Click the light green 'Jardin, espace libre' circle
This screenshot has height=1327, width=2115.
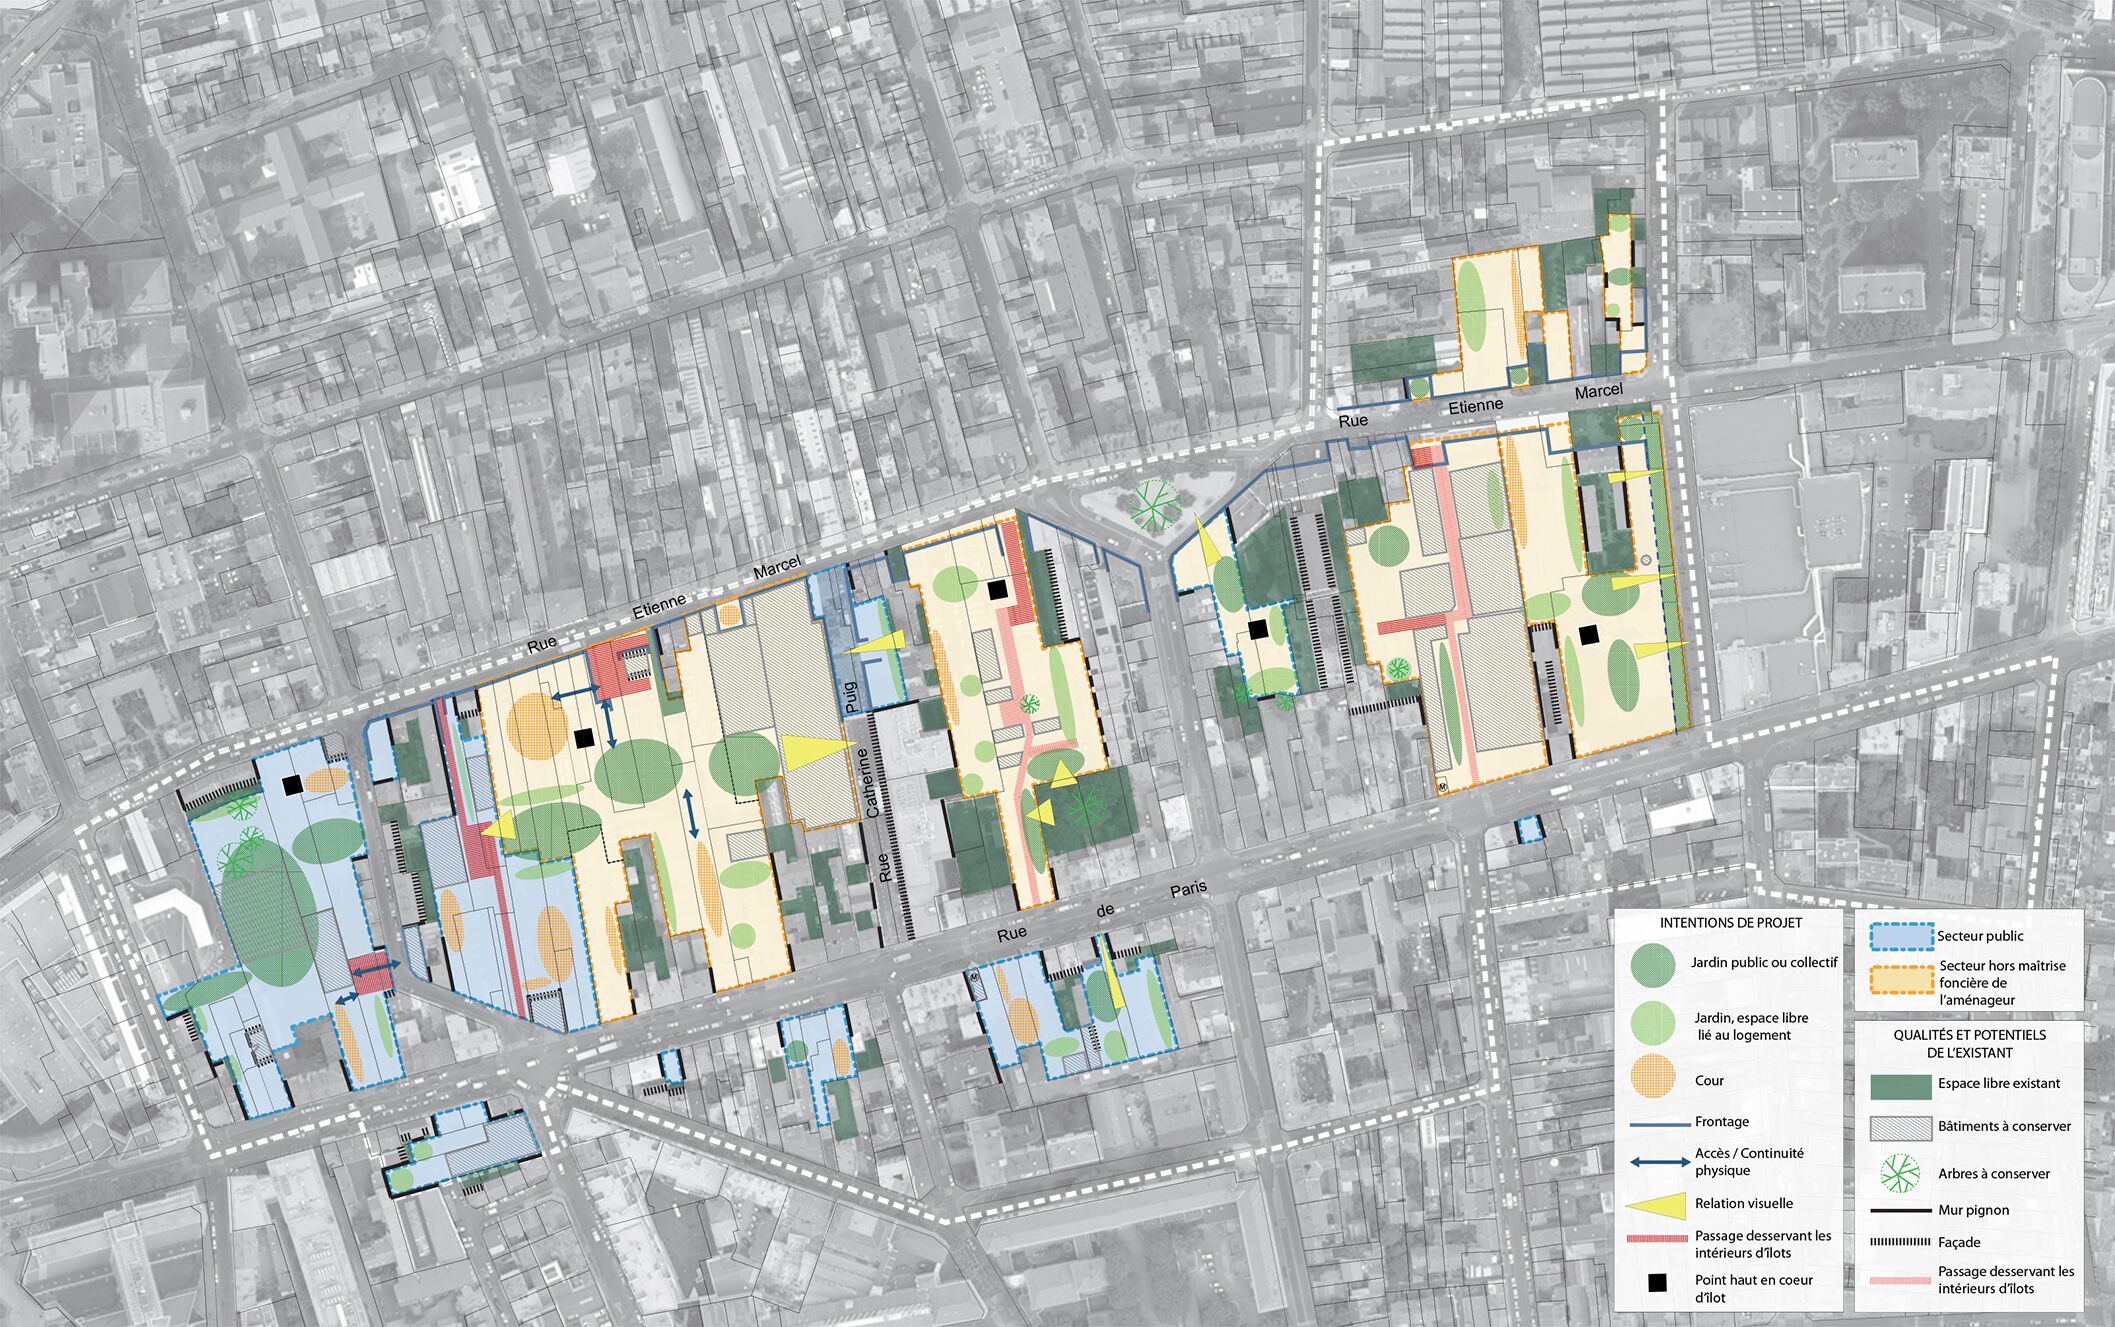1652,1023
